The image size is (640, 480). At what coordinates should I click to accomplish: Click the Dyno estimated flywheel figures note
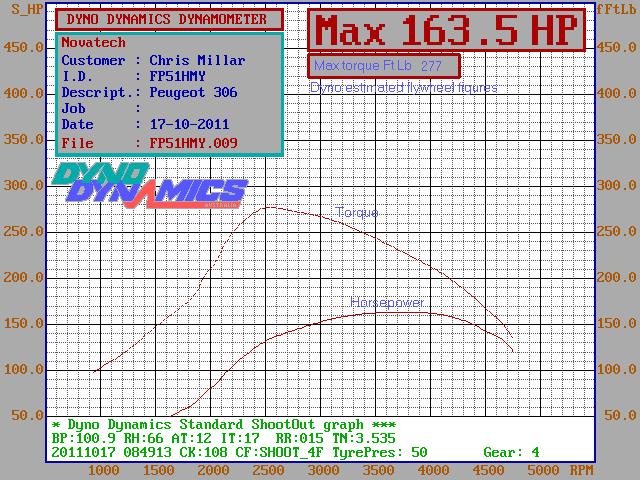(x=403, y=88)
